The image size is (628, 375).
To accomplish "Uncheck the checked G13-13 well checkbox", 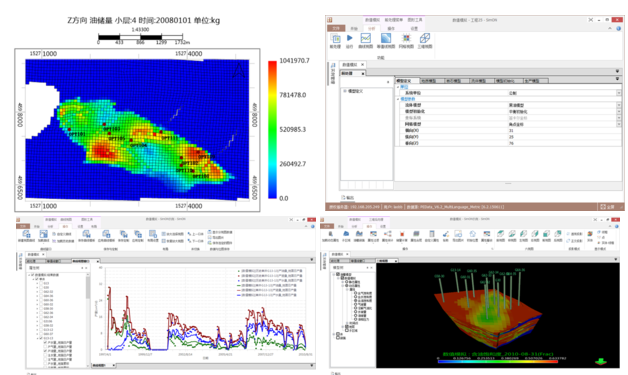I will 41,338.
